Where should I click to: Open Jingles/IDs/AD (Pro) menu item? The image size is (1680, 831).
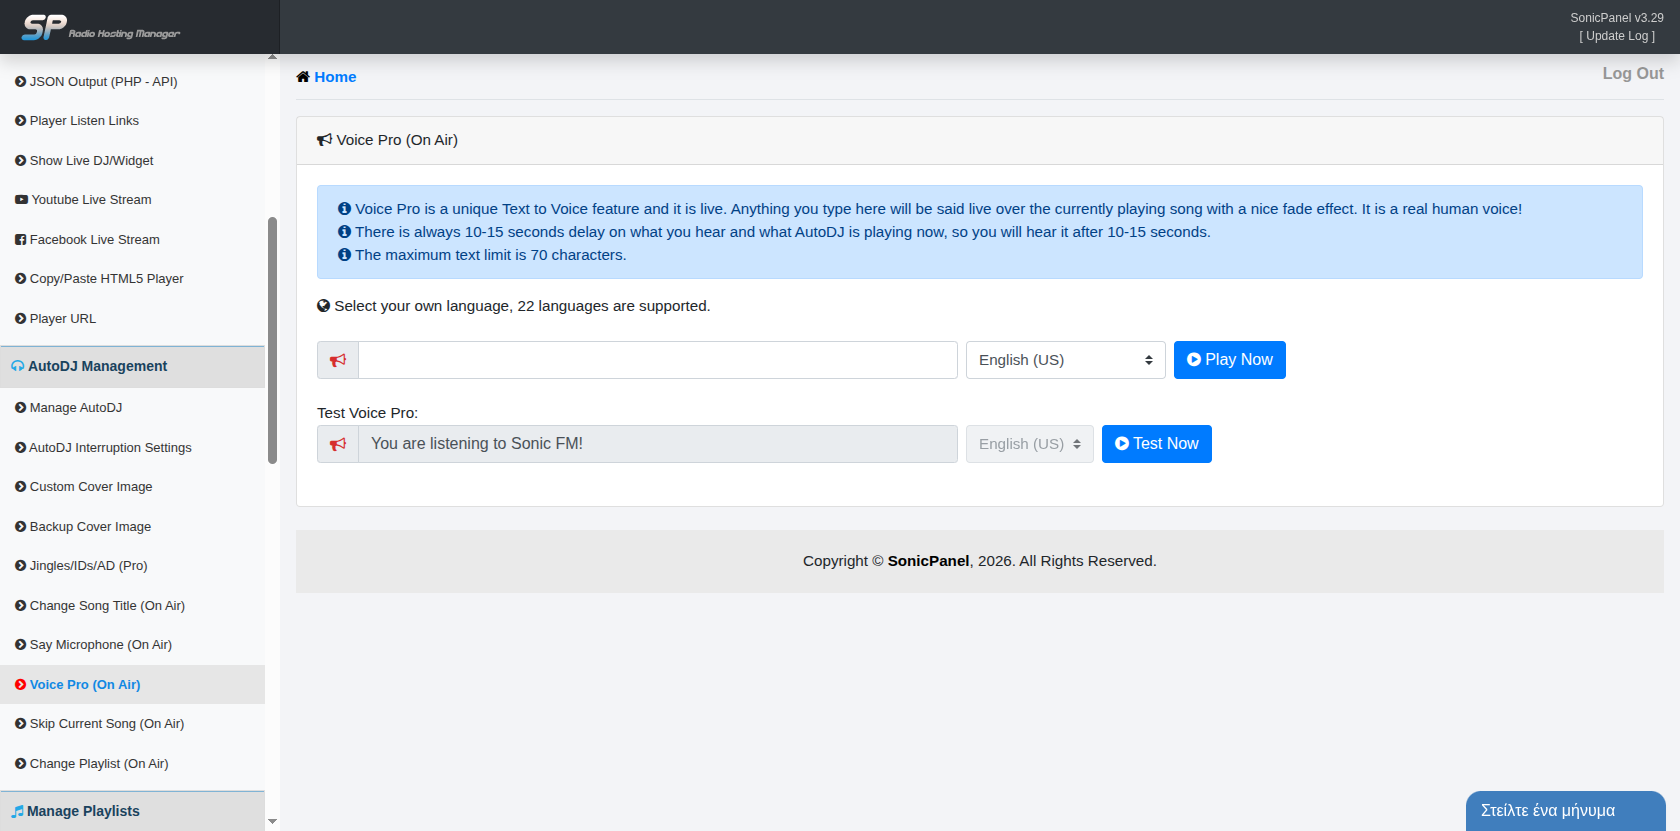(x=88, y=566)
